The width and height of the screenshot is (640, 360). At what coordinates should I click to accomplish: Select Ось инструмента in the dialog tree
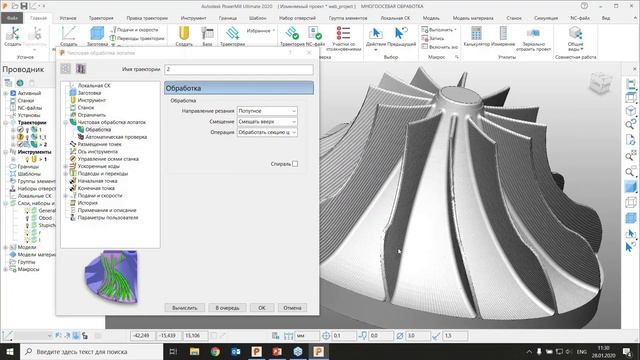pyautogui.click(x=98, y=151)
